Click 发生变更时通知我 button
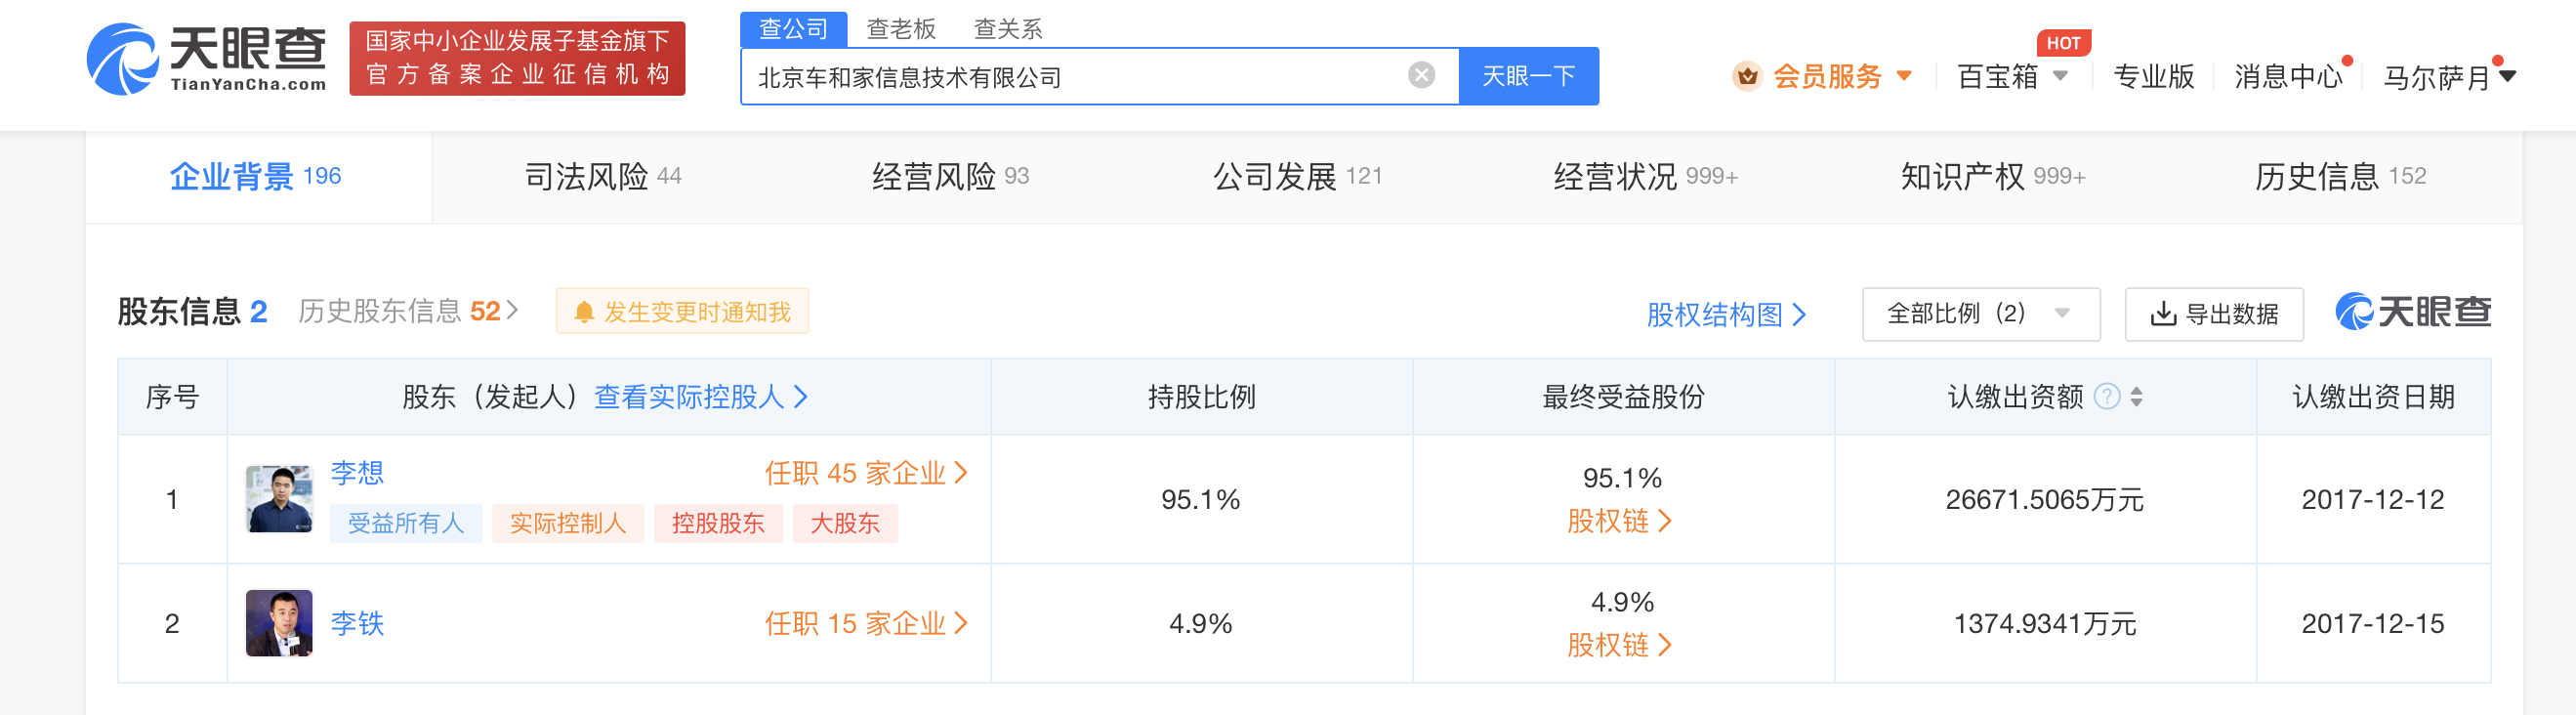Viewport: 2576px width, 715px height. pos(682,312)
